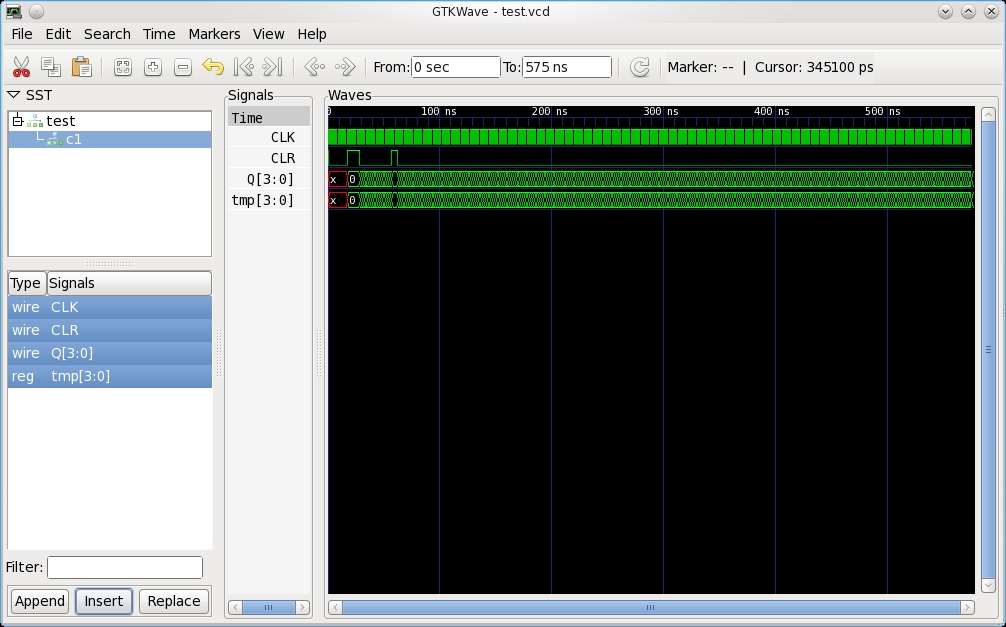The image size is (1006, 627).
Task: Select CLR in the Signals pane
Action: click(269, 159)
